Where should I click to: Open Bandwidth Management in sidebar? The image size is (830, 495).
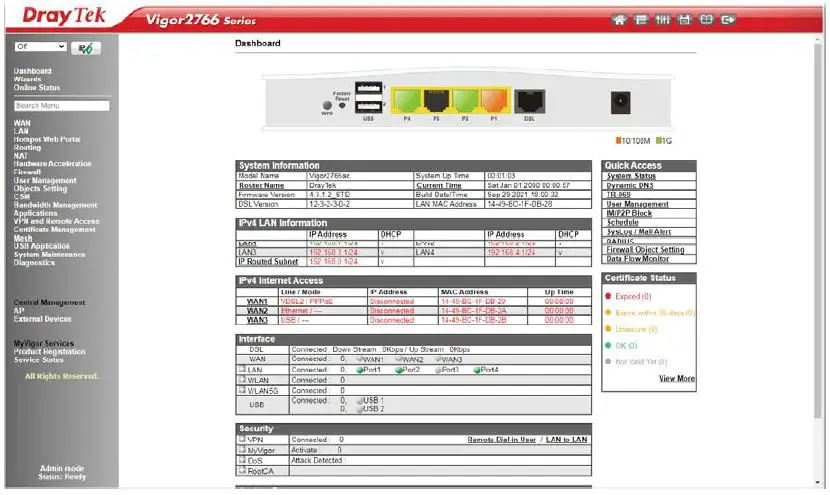(56, 205)
